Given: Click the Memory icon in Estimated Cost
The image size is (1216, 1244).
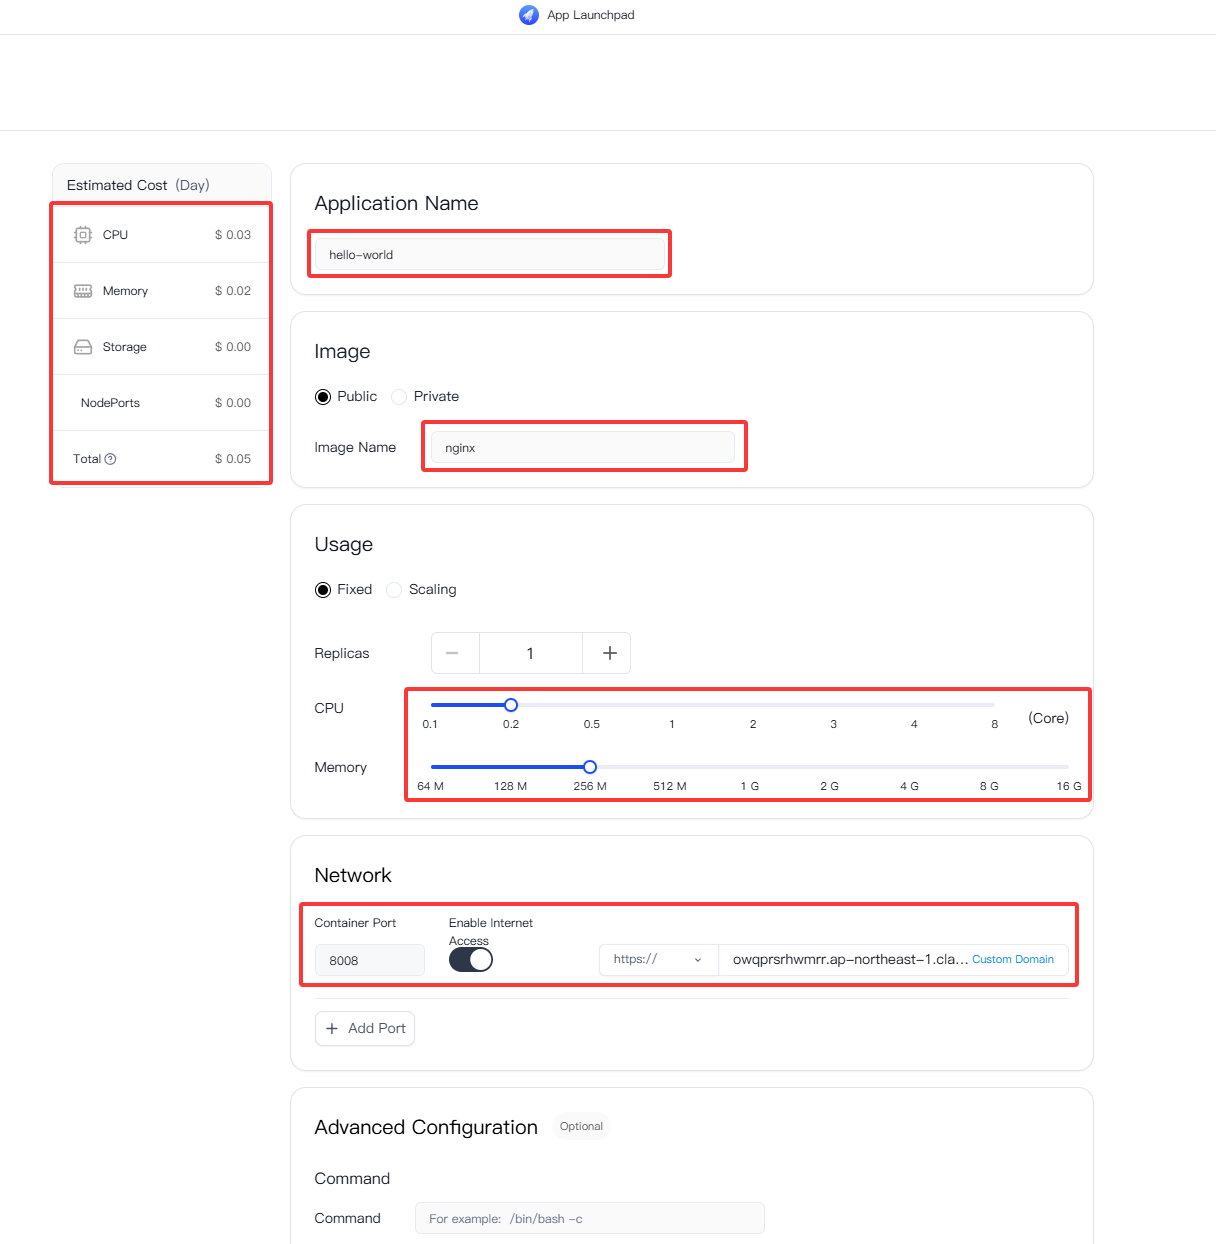Looking at the screenshot, I should click(83, 291).
